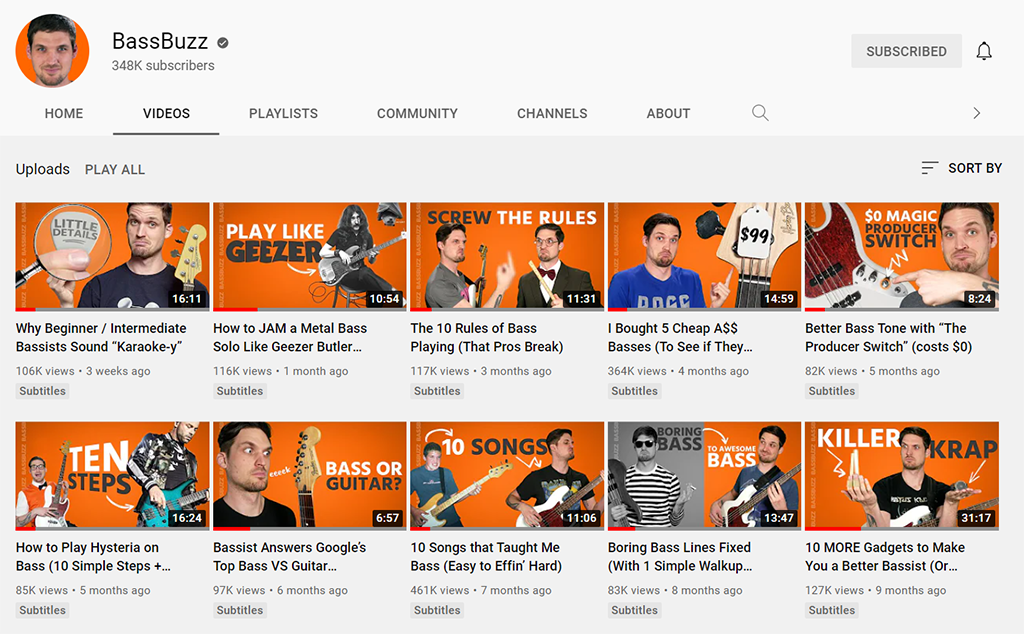The width and height of the screenshot is (1024, 634).
Task: Open title The 10 Rules of Bass Playing
Action: (x=487, y=338)
